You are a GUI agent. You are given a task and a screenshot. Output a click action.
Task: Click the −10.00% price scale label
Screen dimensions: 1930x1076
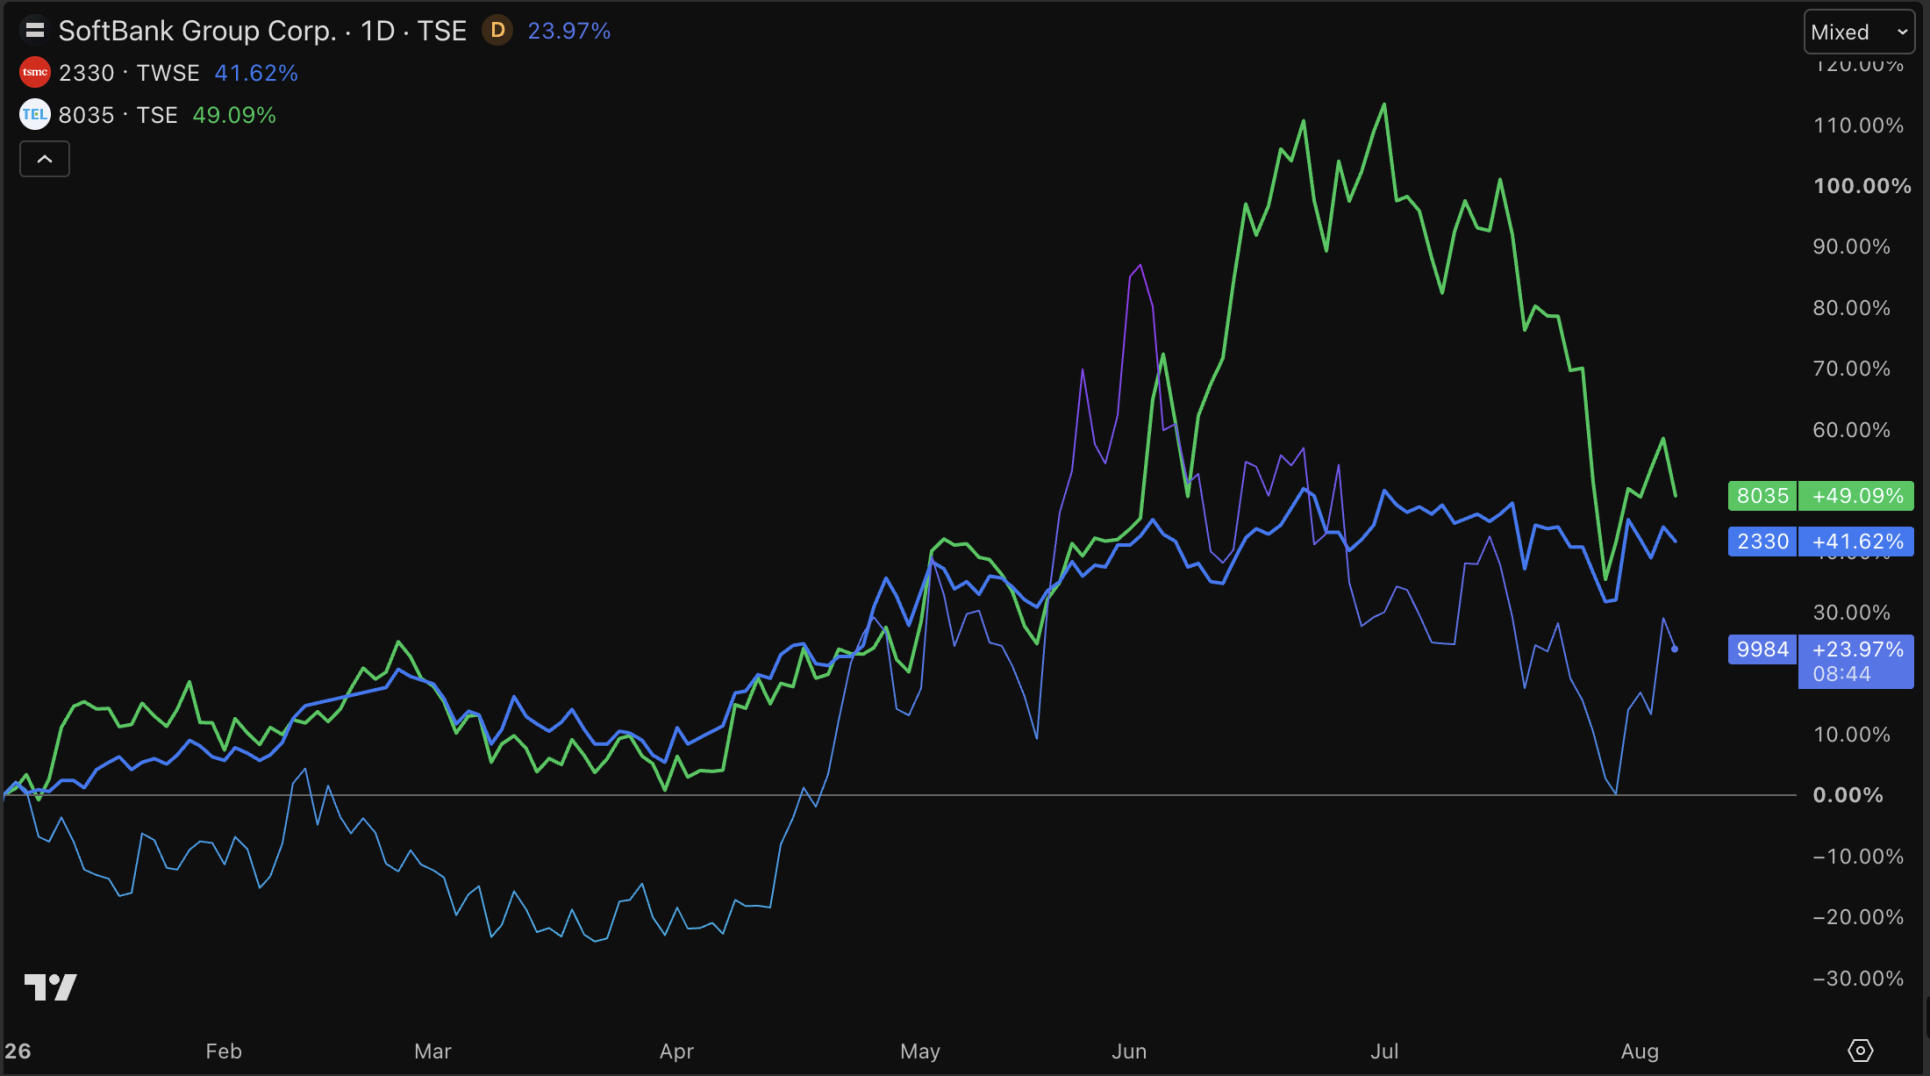pyautogui.click(x=1858, y=857)
